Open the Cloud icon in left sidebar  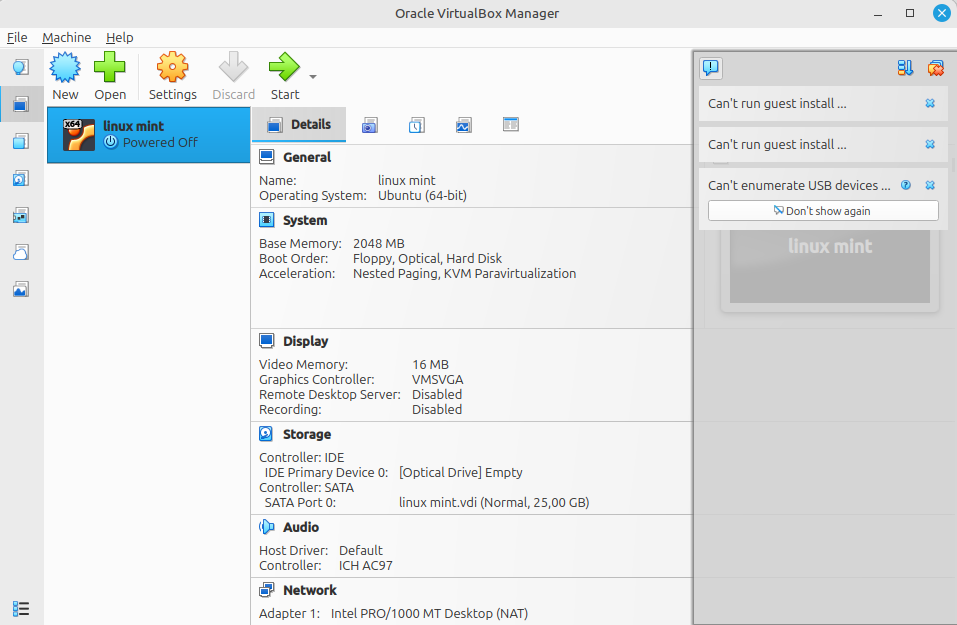21,252
